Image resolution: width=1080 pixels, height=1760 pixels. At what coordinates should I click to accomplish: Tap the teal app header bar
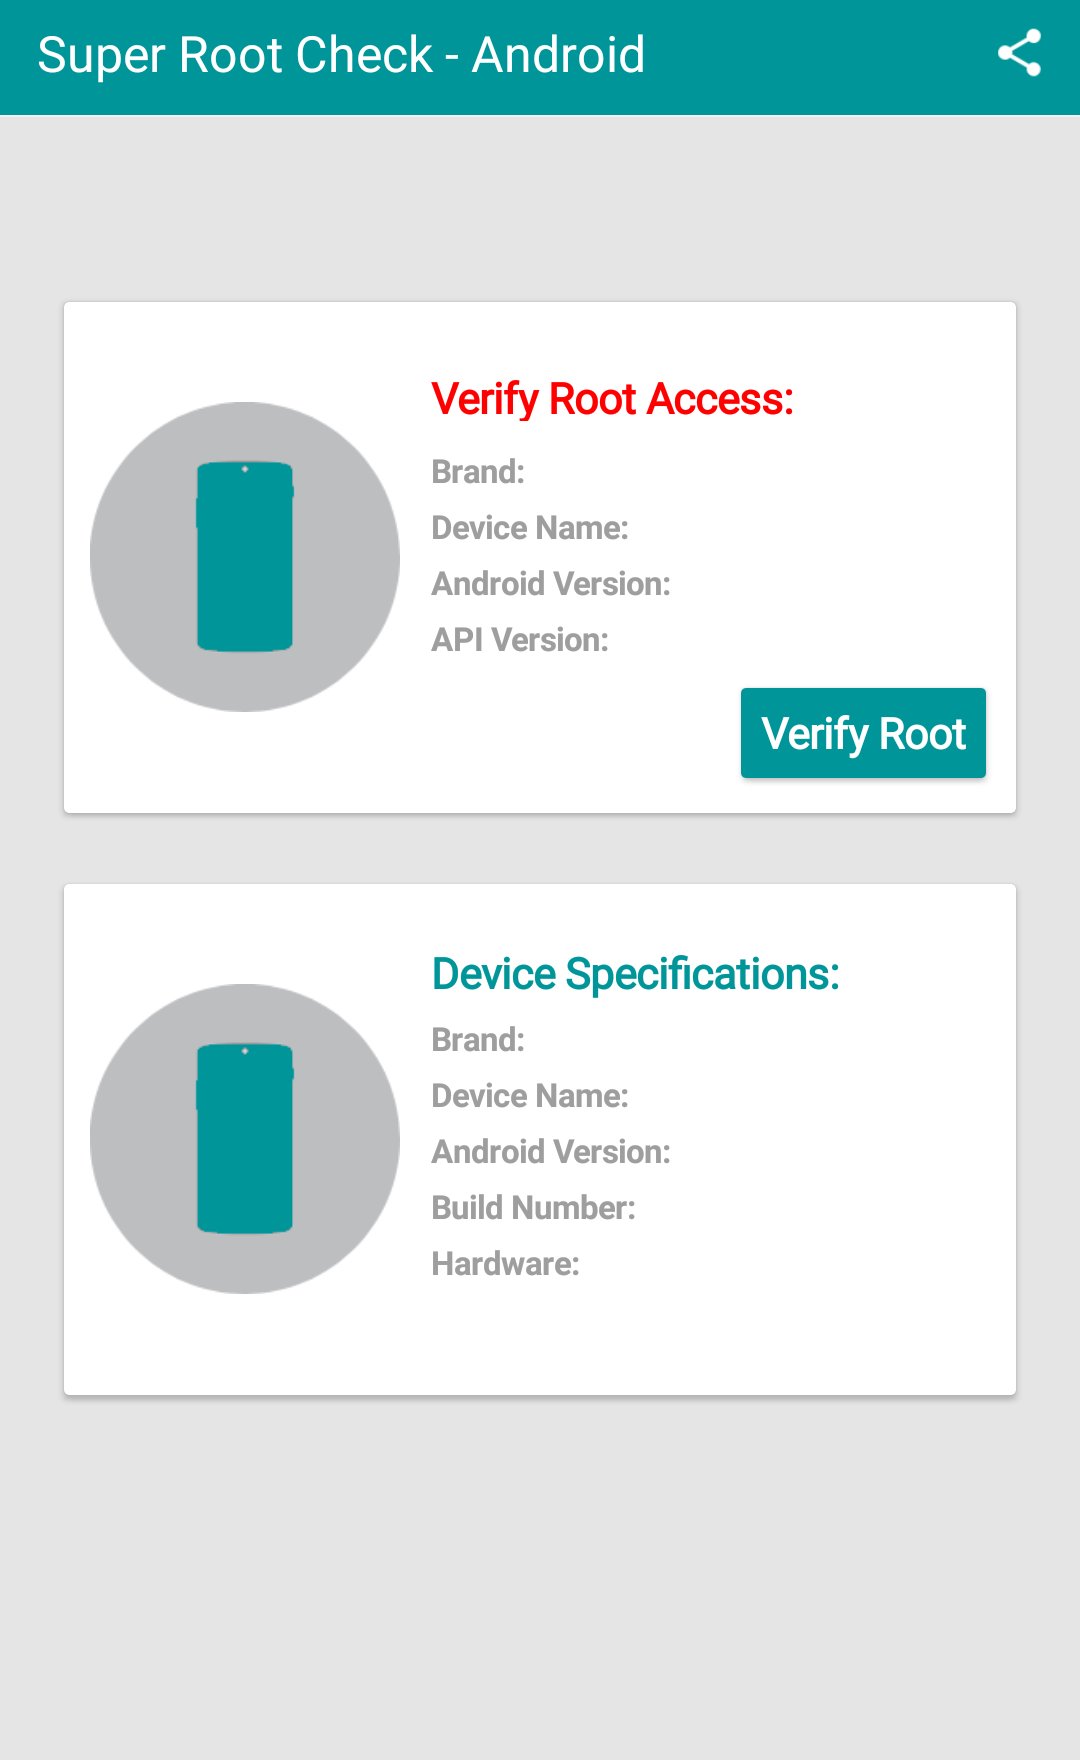800,56
